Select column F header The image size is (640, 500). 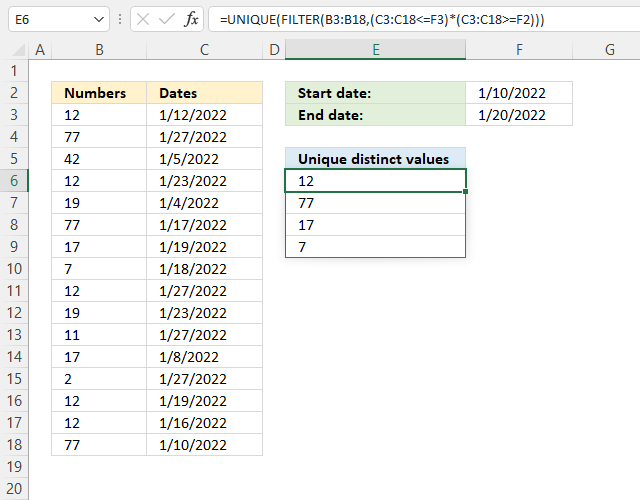pos(519,50)
